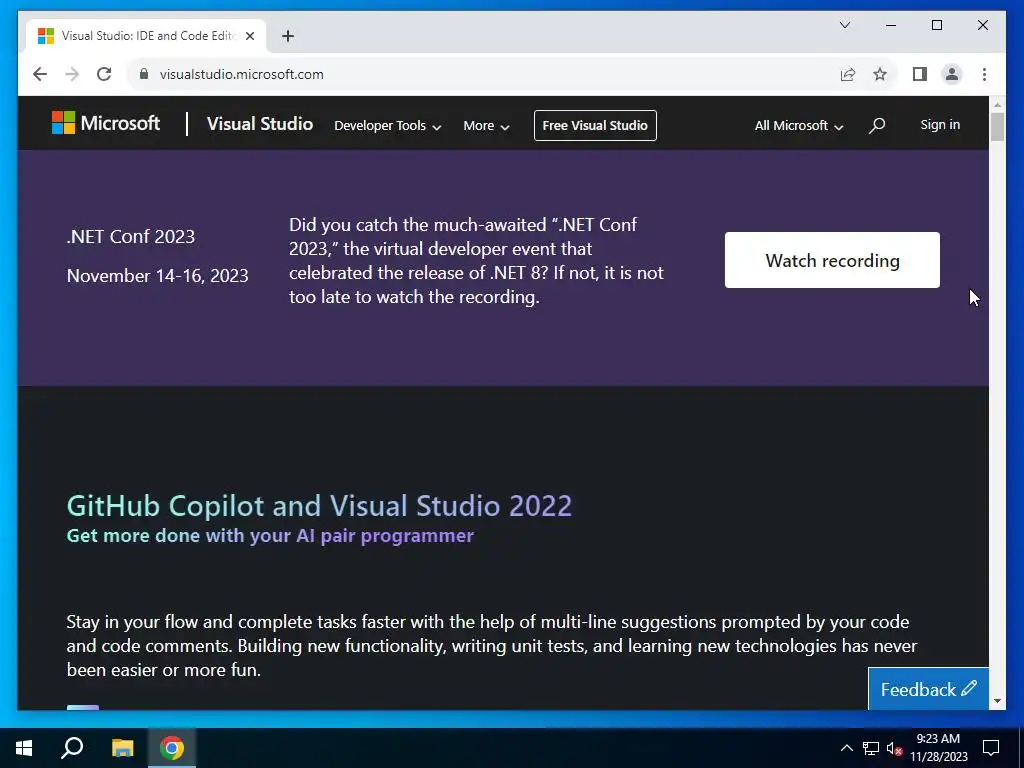
Task: Share this page using the share icon
Action: pyautogui.click(x=848, y=74)
